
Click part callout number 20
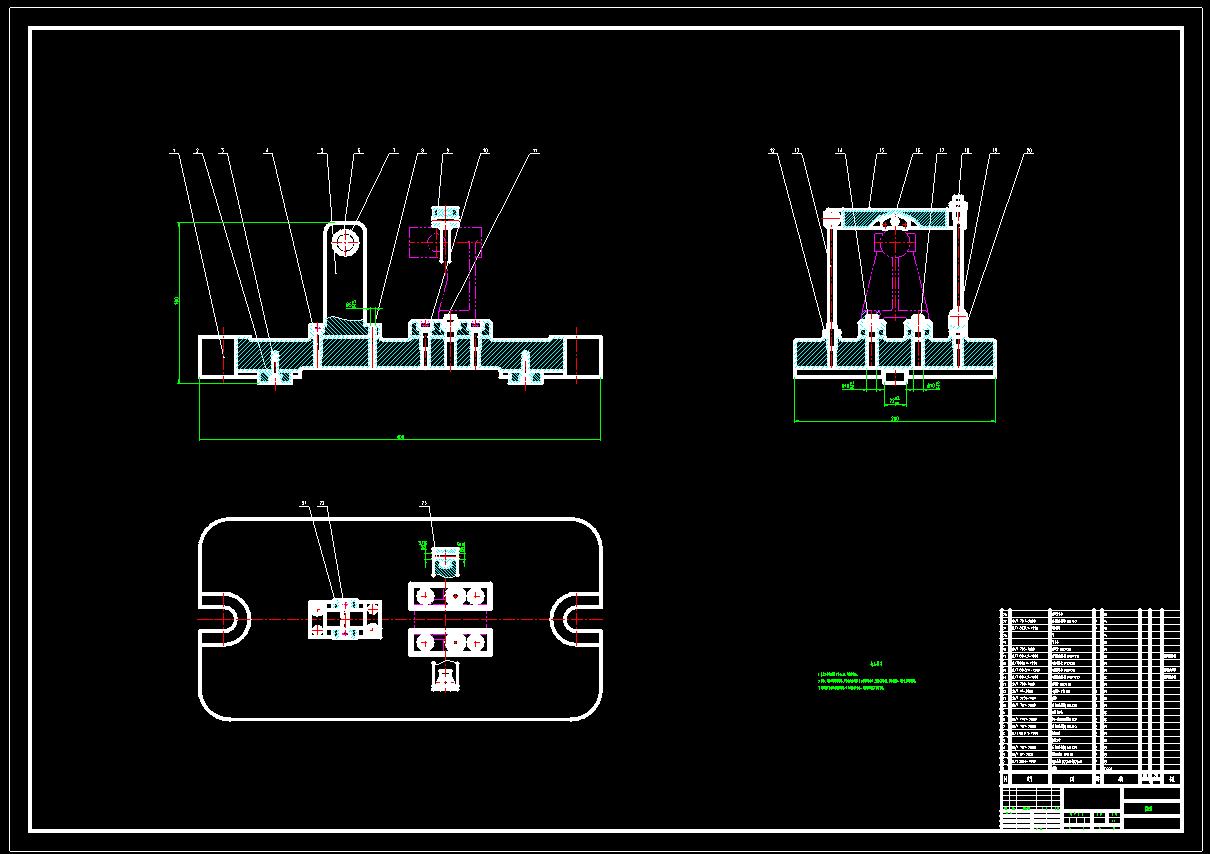(x=1029, y=151)
